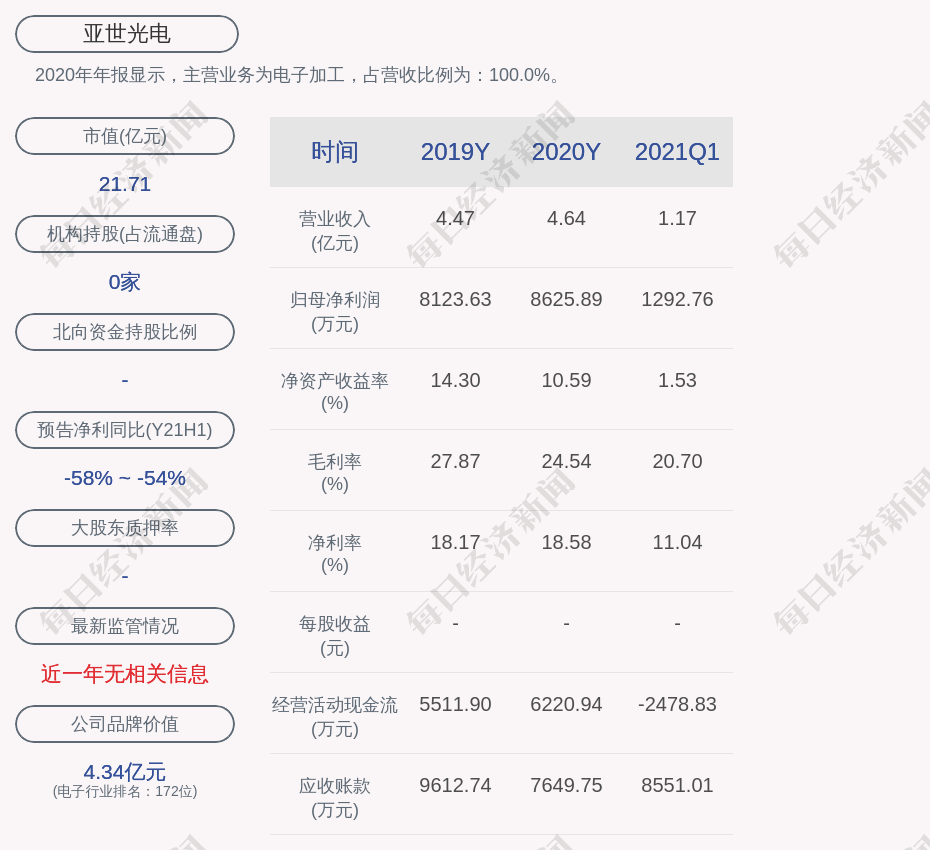Click the 时间 table header cell
This screenshot has height=850, width=930.
click(x=335, y=152)
